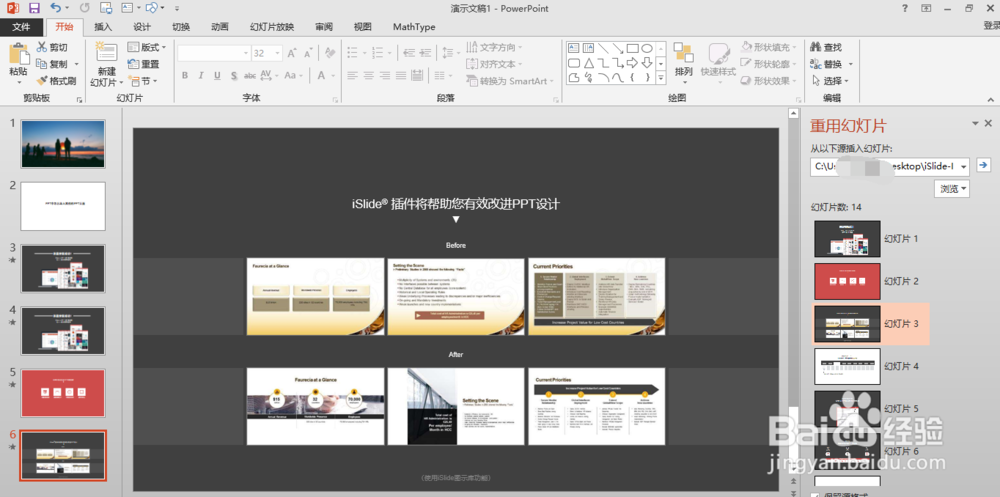1000x497 pixels.
Task: Select the rectangle shape in shapes gallery
Action: tap(633, 48)
